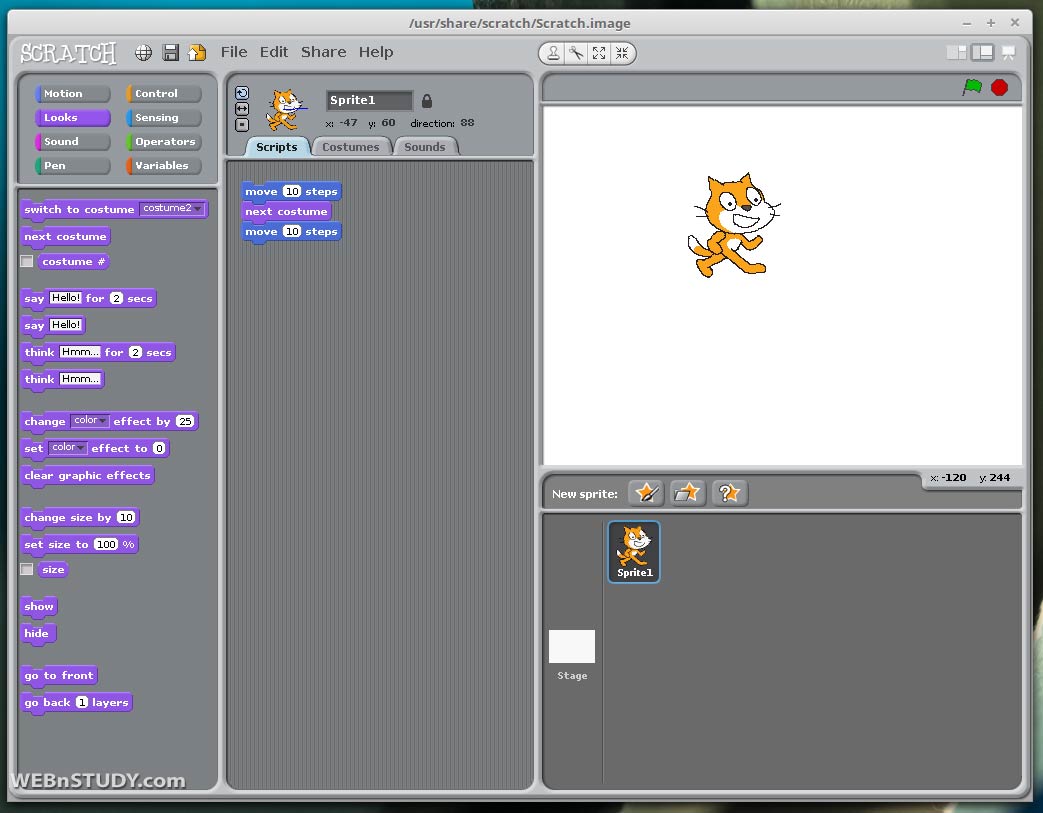This screenshot has height=813, width=1043.
Task: Open the Help menu
Action: 376,52
